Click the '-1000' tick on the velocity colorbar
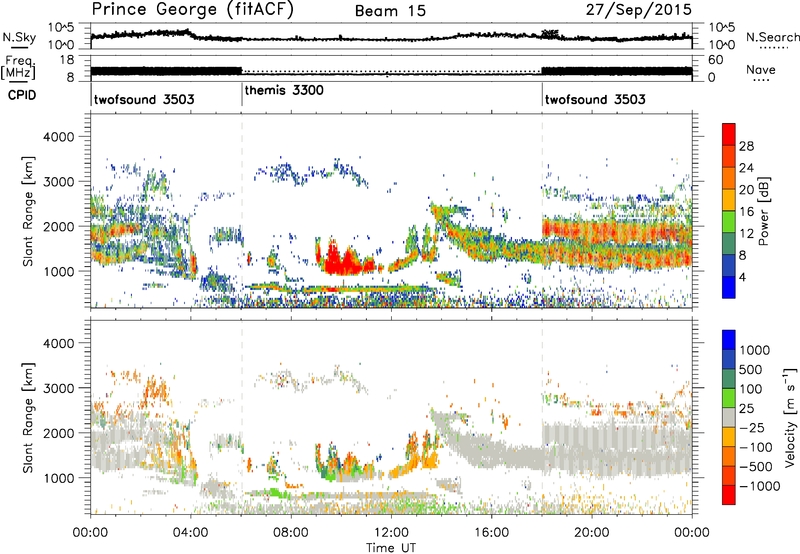Screen dimensions: 800x554 pyautogui.click(x=759, y=486)
